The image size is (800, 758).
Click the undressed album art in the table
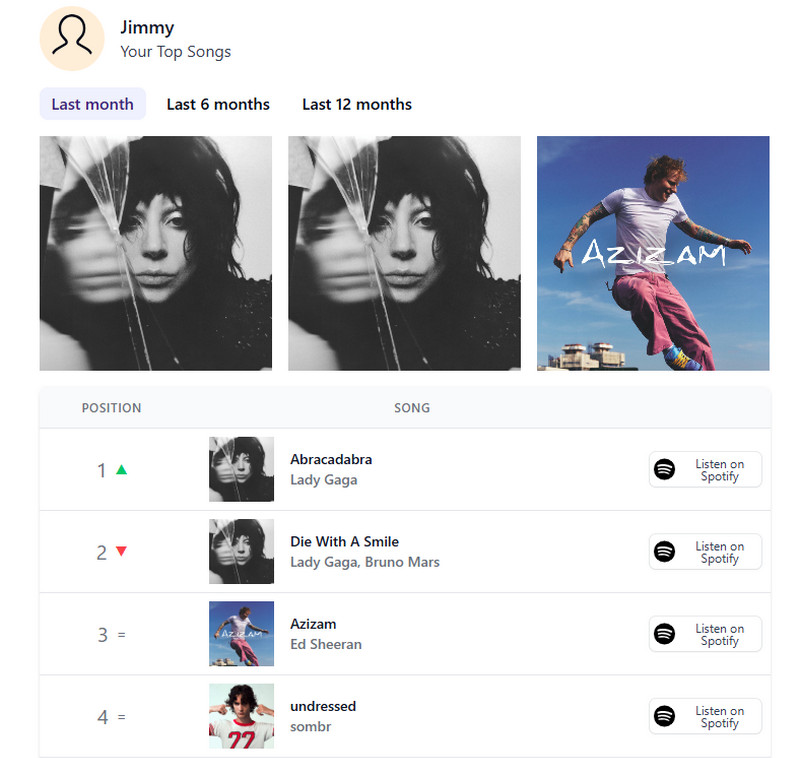pos(241,715)
